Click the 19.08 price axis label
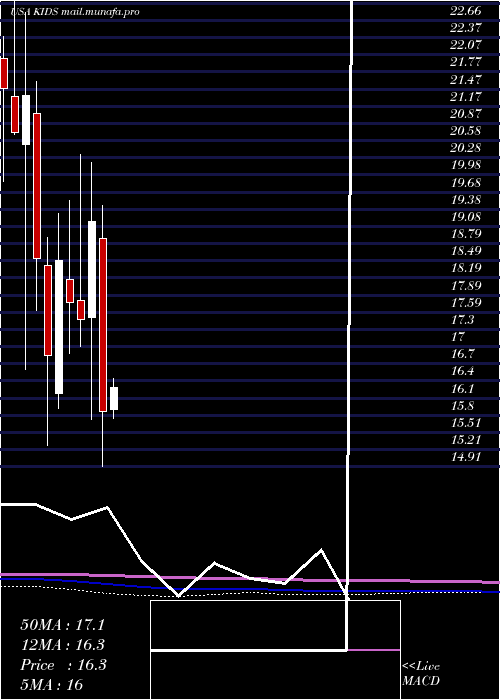This screenshot has width=500, height=700. click(x=465, y=217)
